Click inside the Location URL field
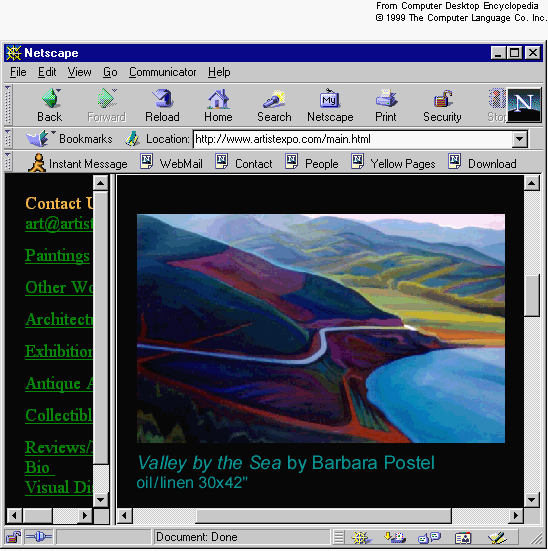This screenshot has width=548, height=551. [353, 139]
